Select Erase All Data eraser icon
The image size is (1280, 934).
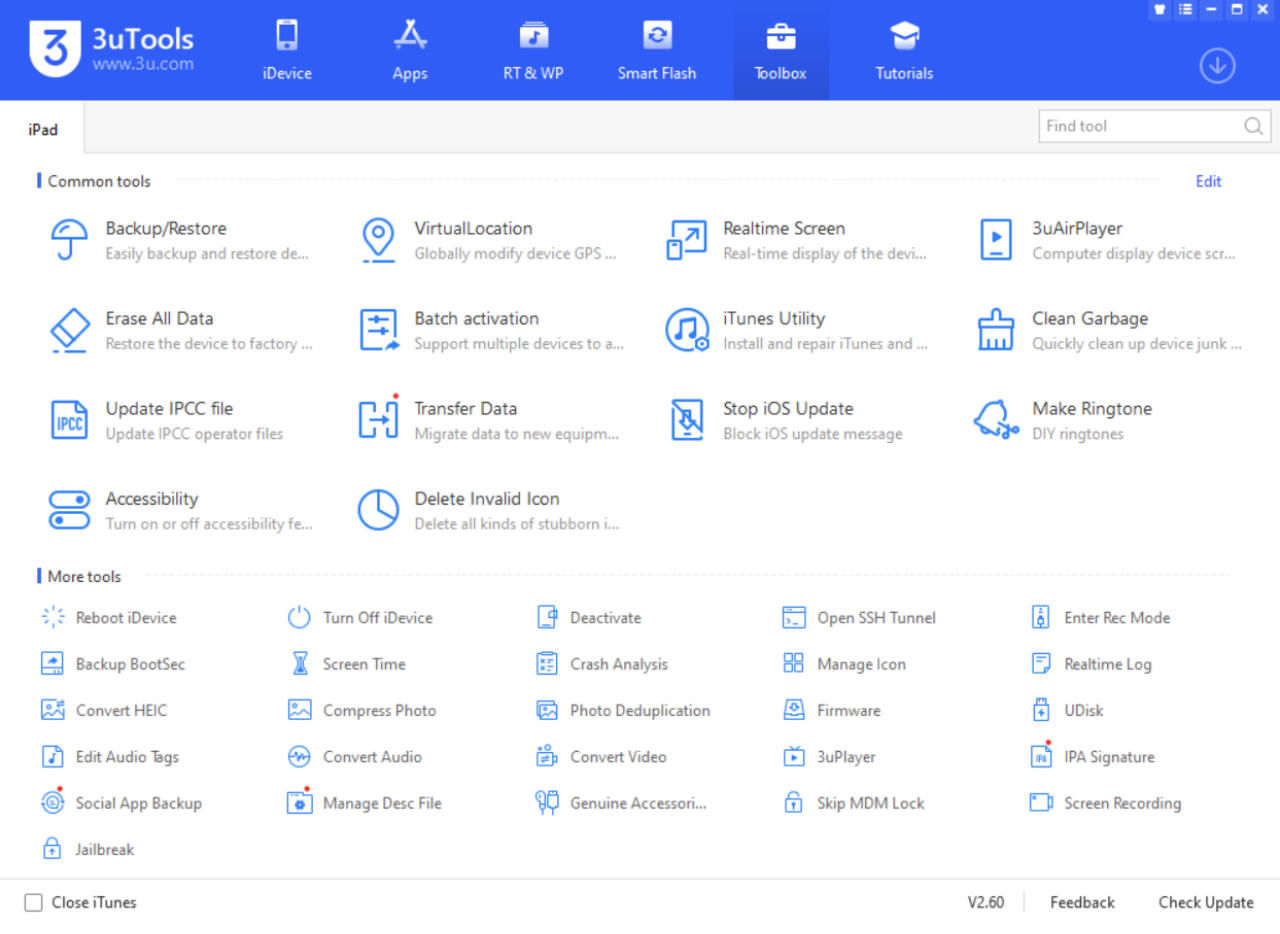pos(70,330)
